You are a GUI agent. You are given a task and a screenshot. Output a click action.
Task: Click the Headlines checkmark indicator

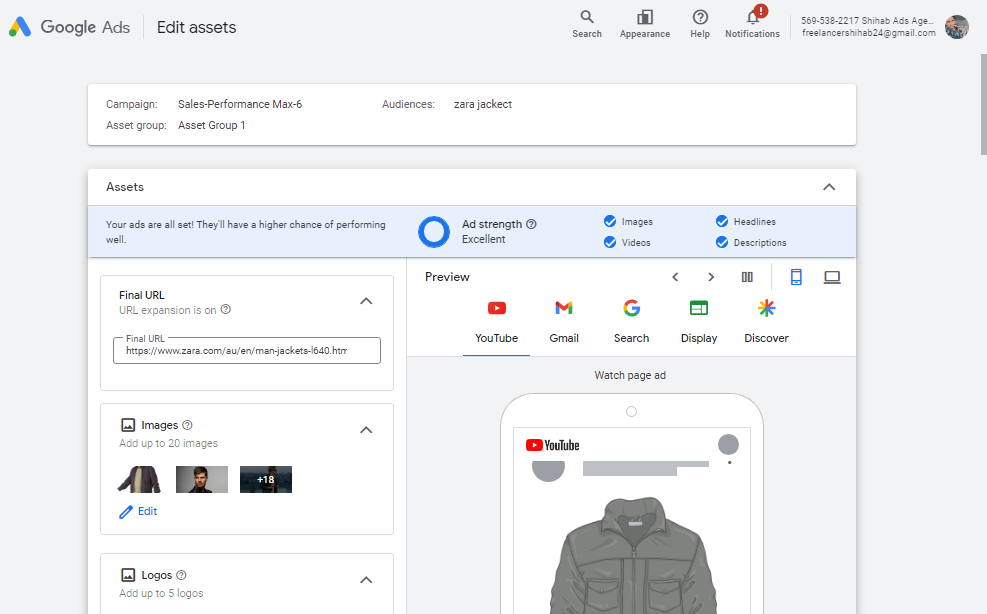point(722,221)
